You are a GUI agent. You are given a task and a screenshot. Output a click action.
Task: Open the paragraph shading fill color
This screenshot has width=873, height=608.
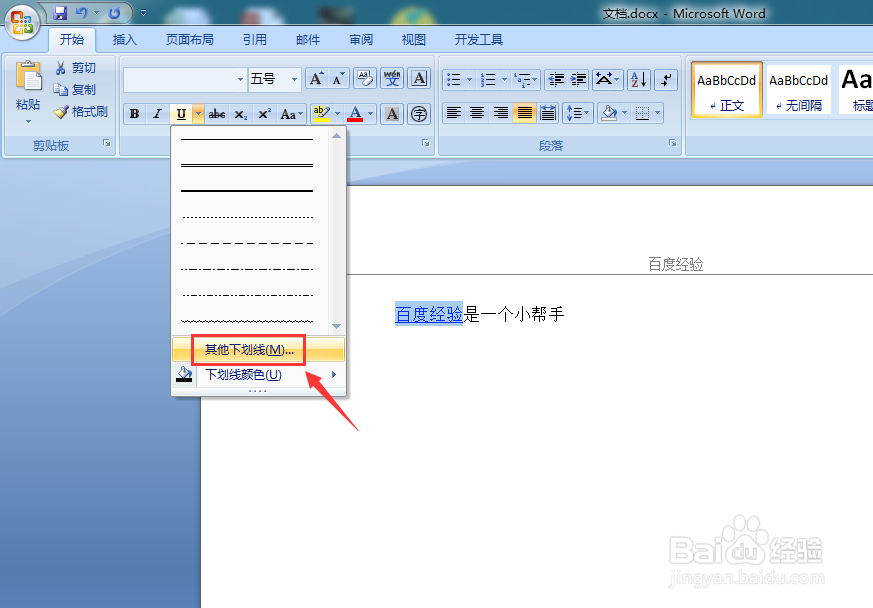[x=609, y=113]
